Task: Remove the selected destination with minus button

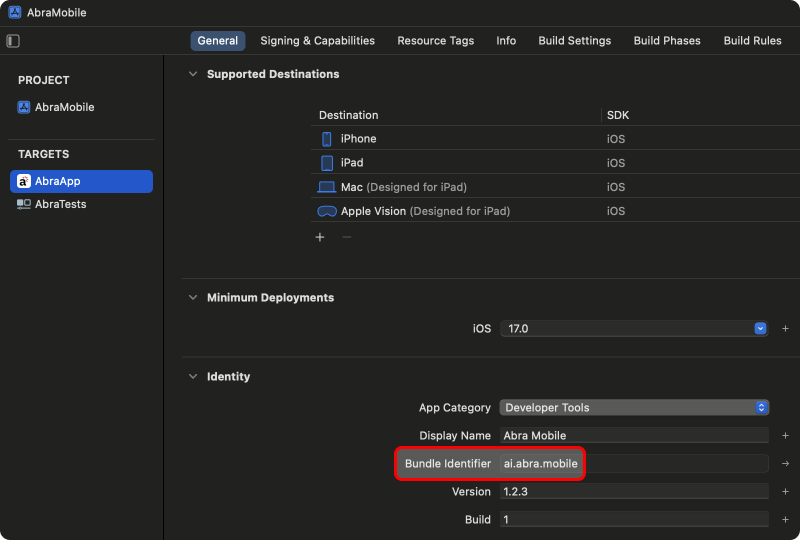Action: (346, 237)
